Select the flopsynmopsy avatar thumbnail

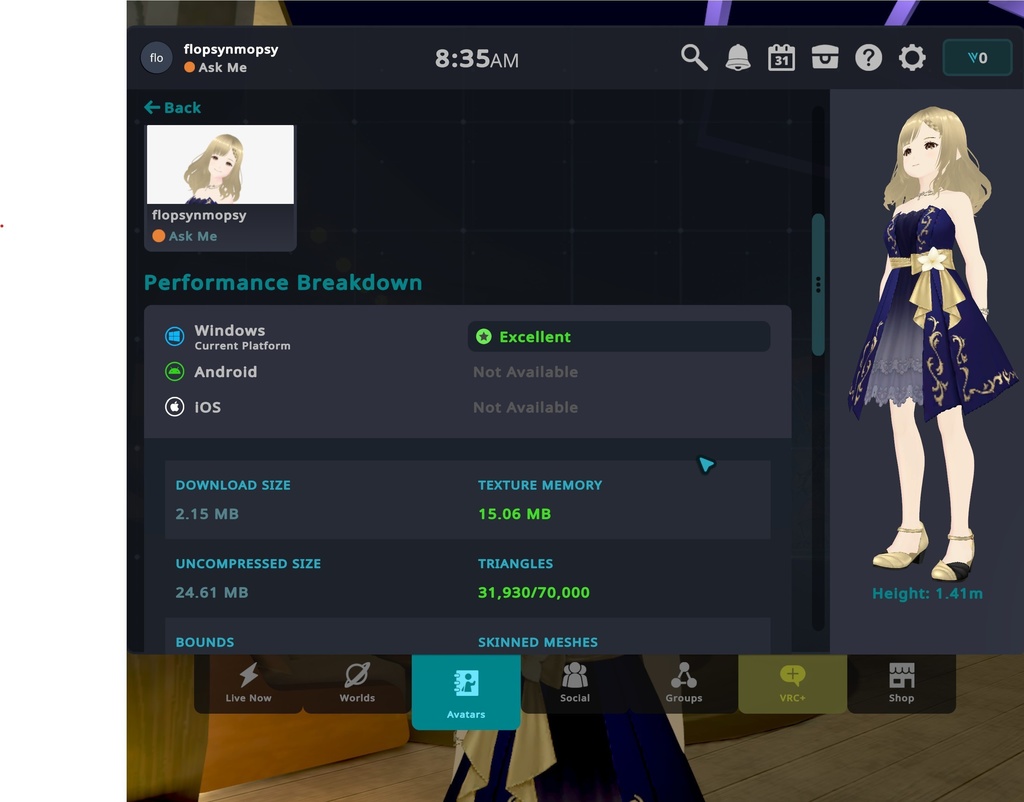click(x=219, y=163)
